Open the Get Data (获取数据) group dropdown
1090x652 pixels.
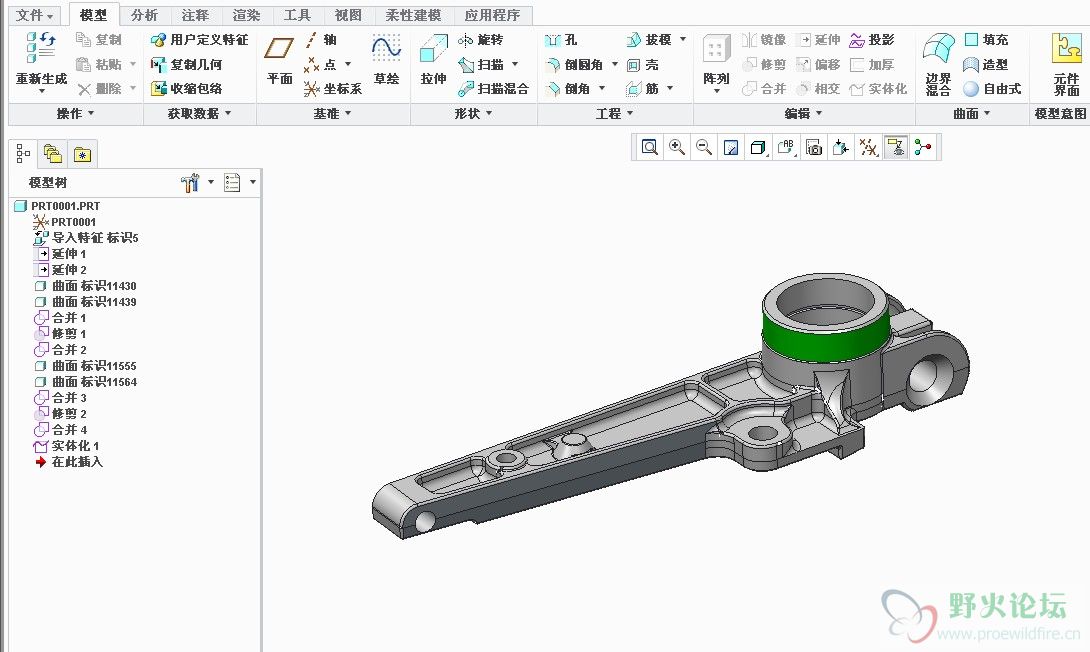coord(200,113)
